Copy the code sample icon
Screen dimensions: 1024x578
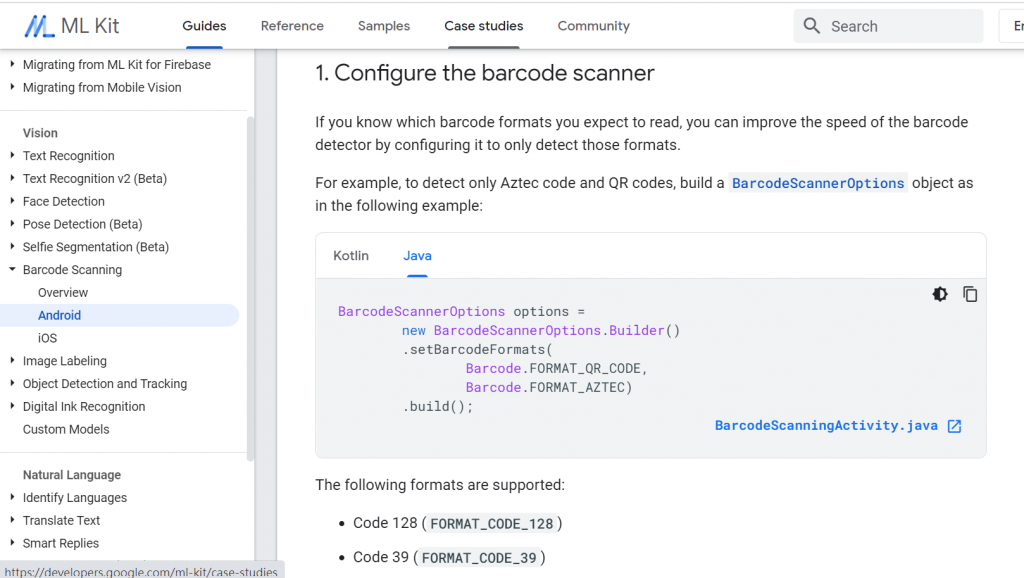tap(970, 294)
